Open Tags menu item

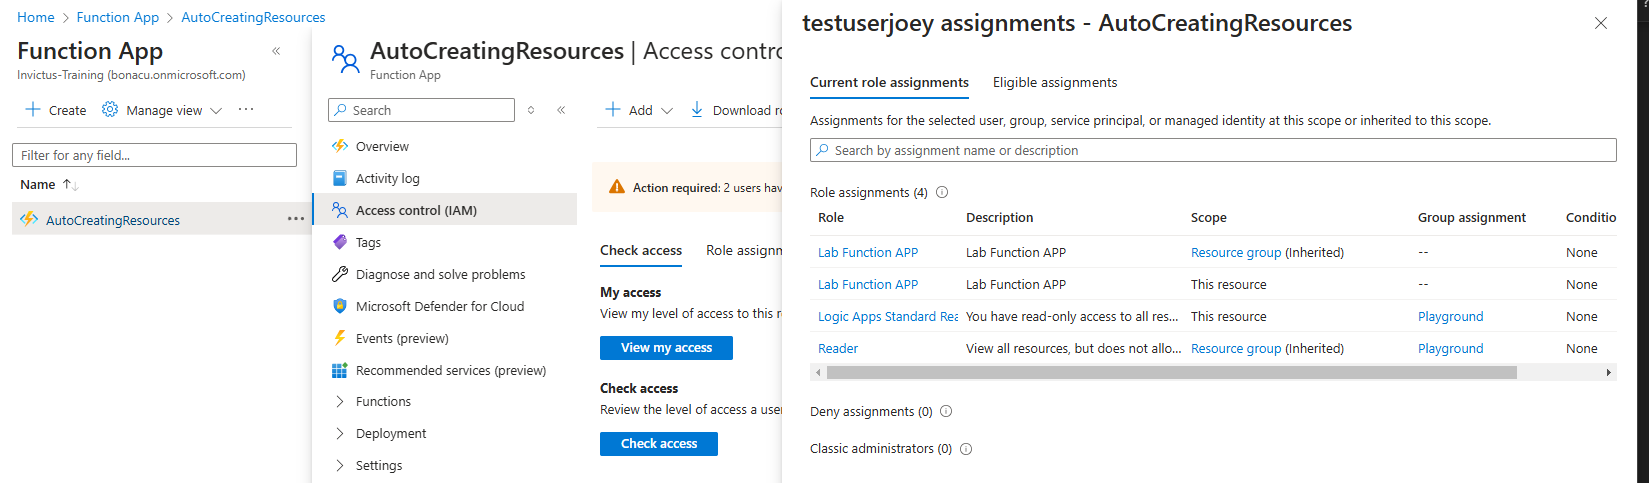click(368, 242)
